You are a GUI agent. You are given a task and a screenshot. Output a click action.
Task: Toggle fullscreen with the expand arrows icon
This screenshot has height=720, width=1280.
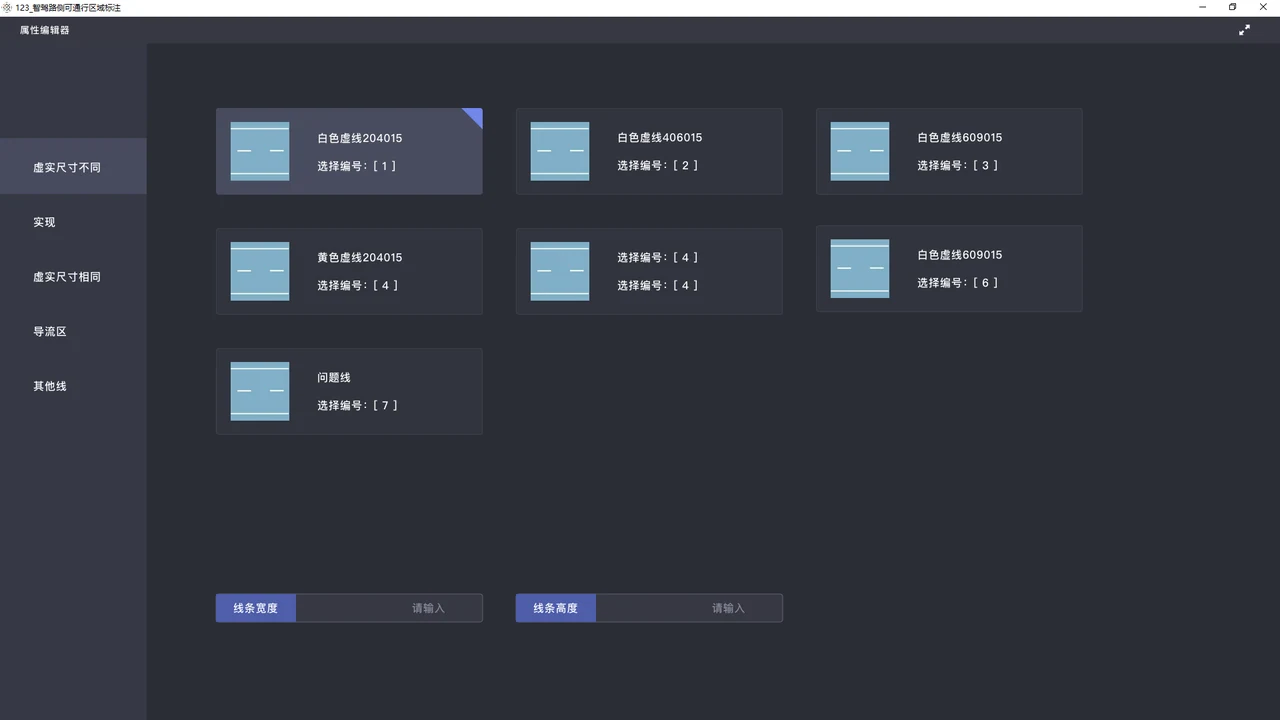[x=1244, y=30]
